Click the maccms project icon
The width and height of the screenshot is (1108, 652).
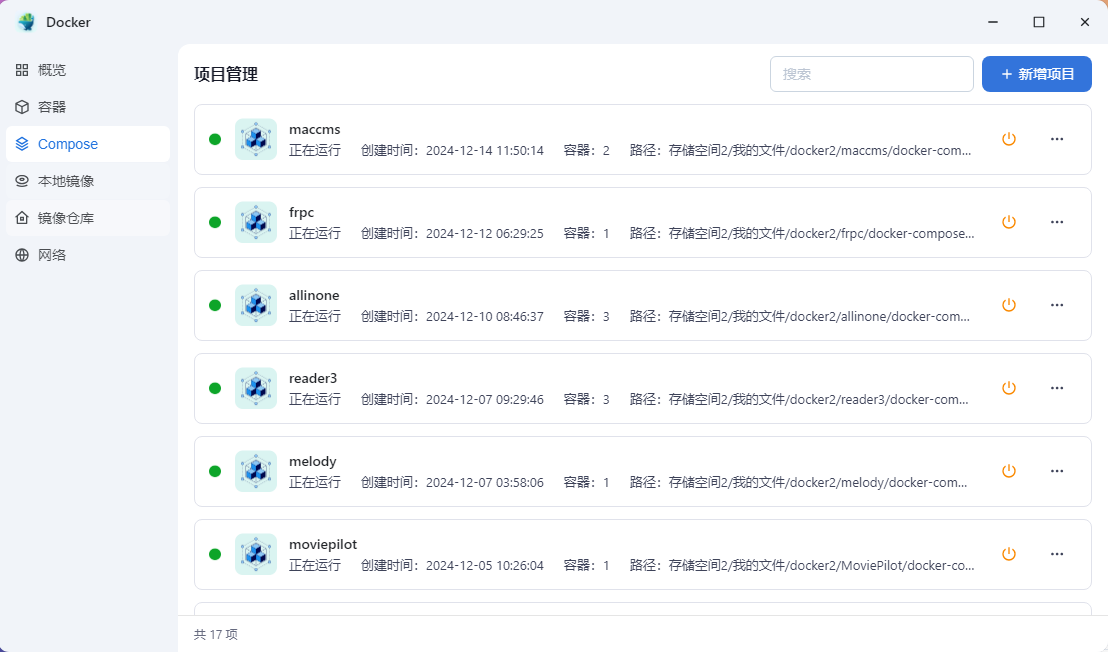point(256,139)
